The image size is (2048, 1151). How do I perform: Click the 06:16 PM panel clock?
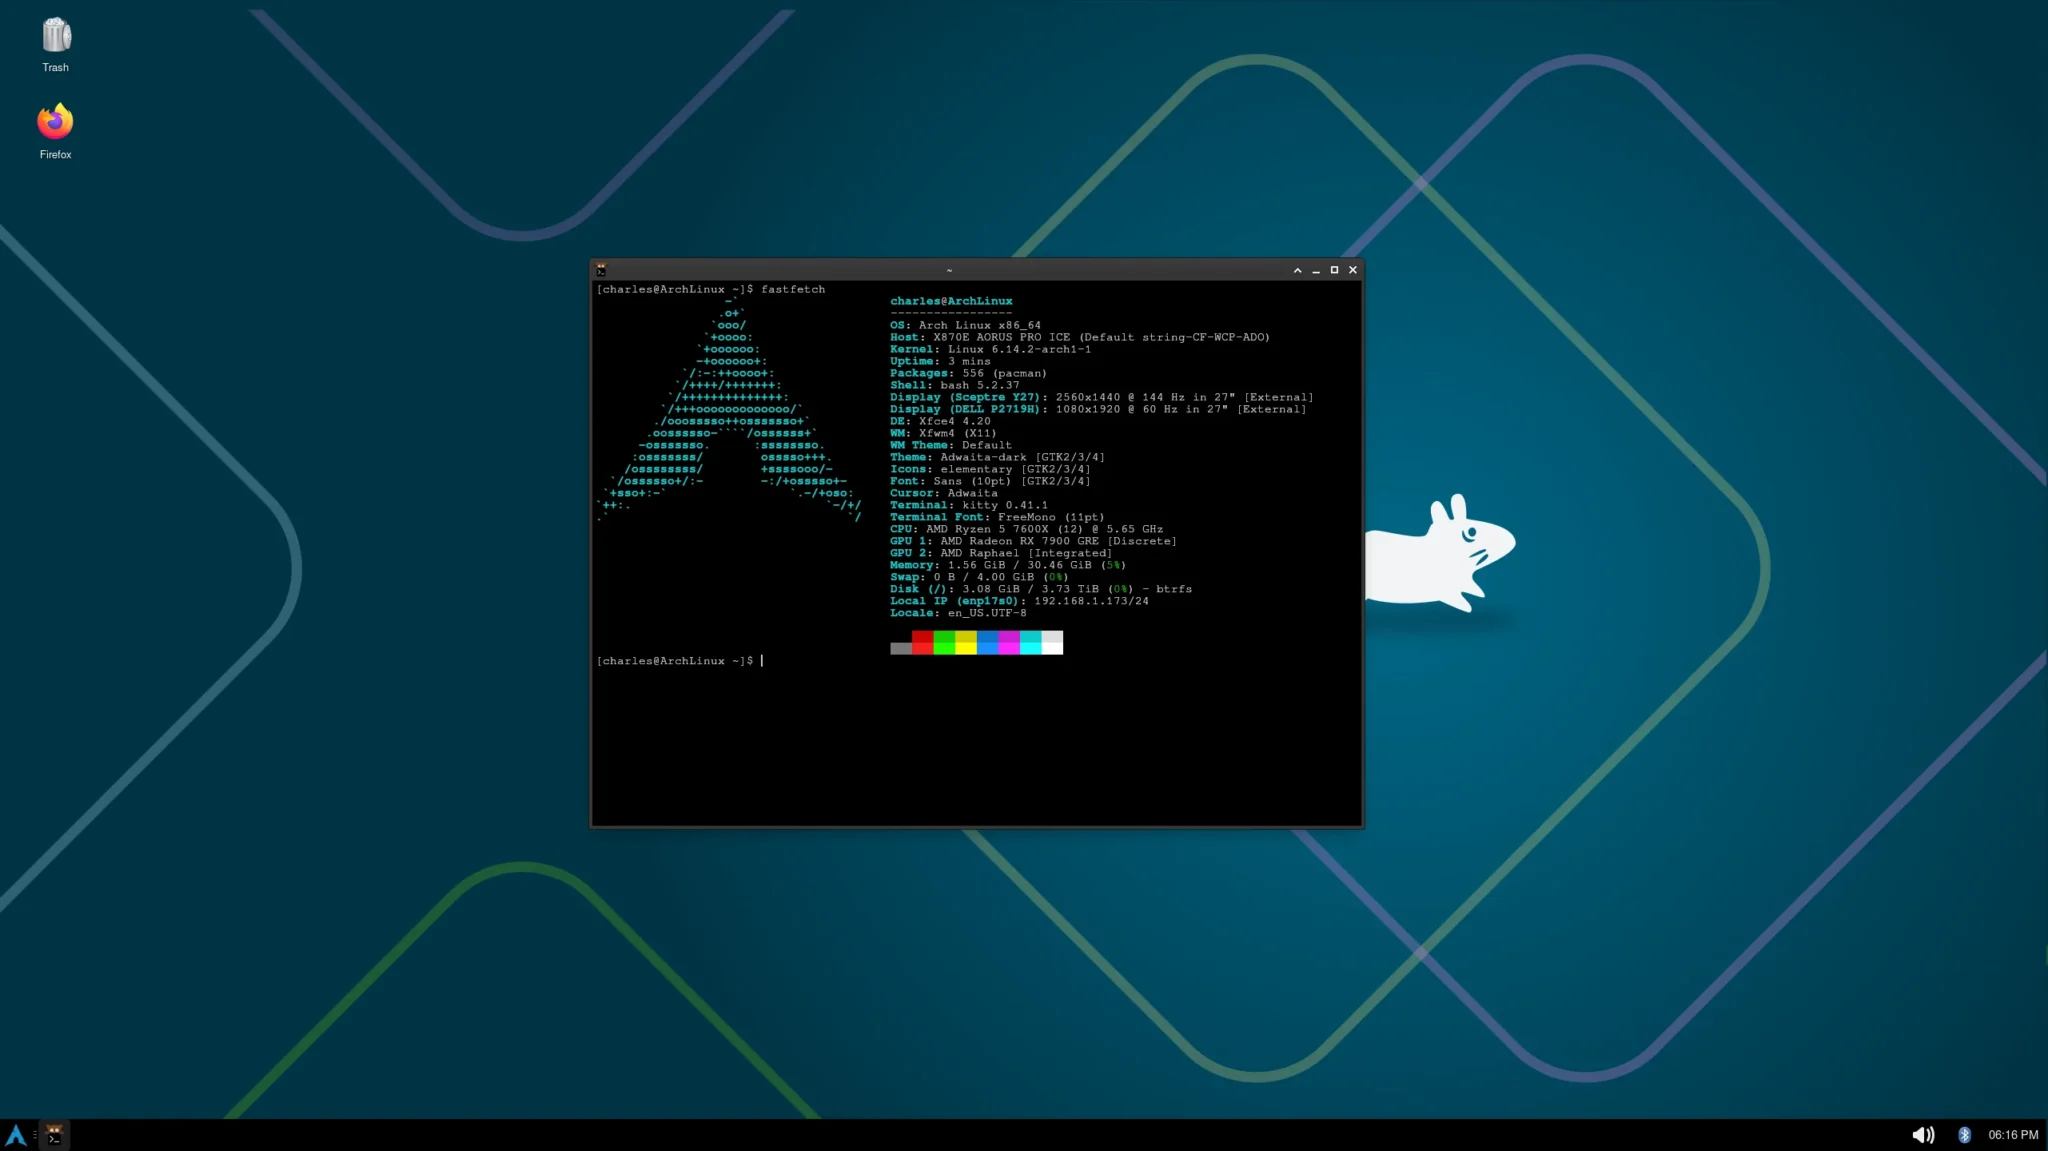point(2013,1135)
